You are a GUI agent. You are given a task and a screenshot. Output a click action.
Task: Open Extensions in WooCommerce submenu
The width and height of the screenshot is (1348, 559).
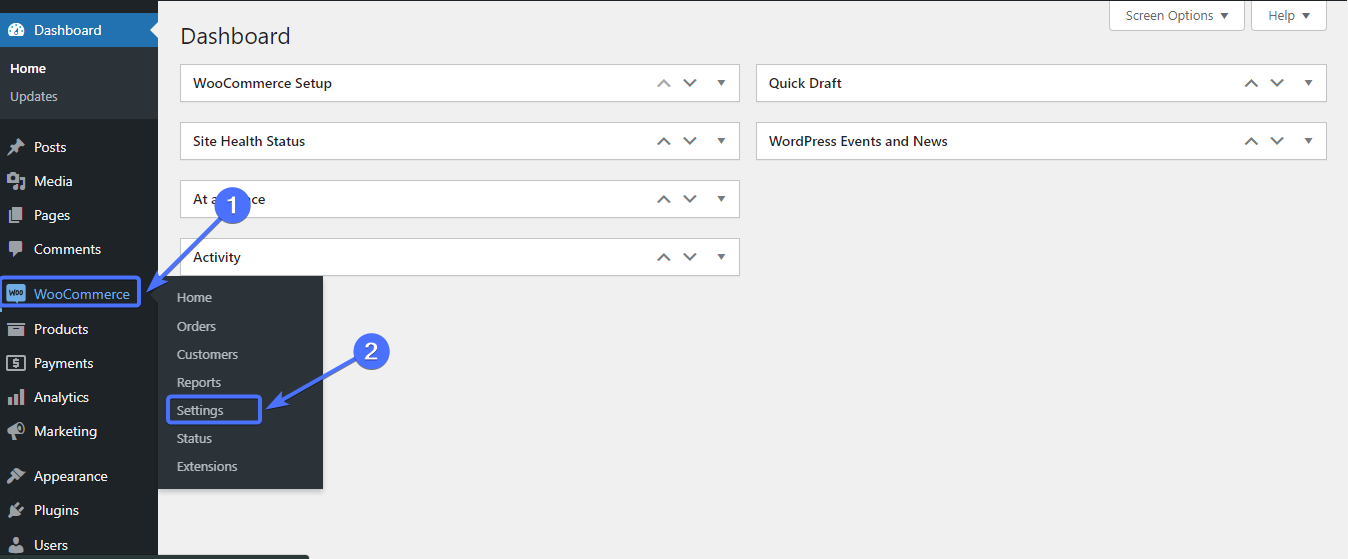click(x=207, y=466)
